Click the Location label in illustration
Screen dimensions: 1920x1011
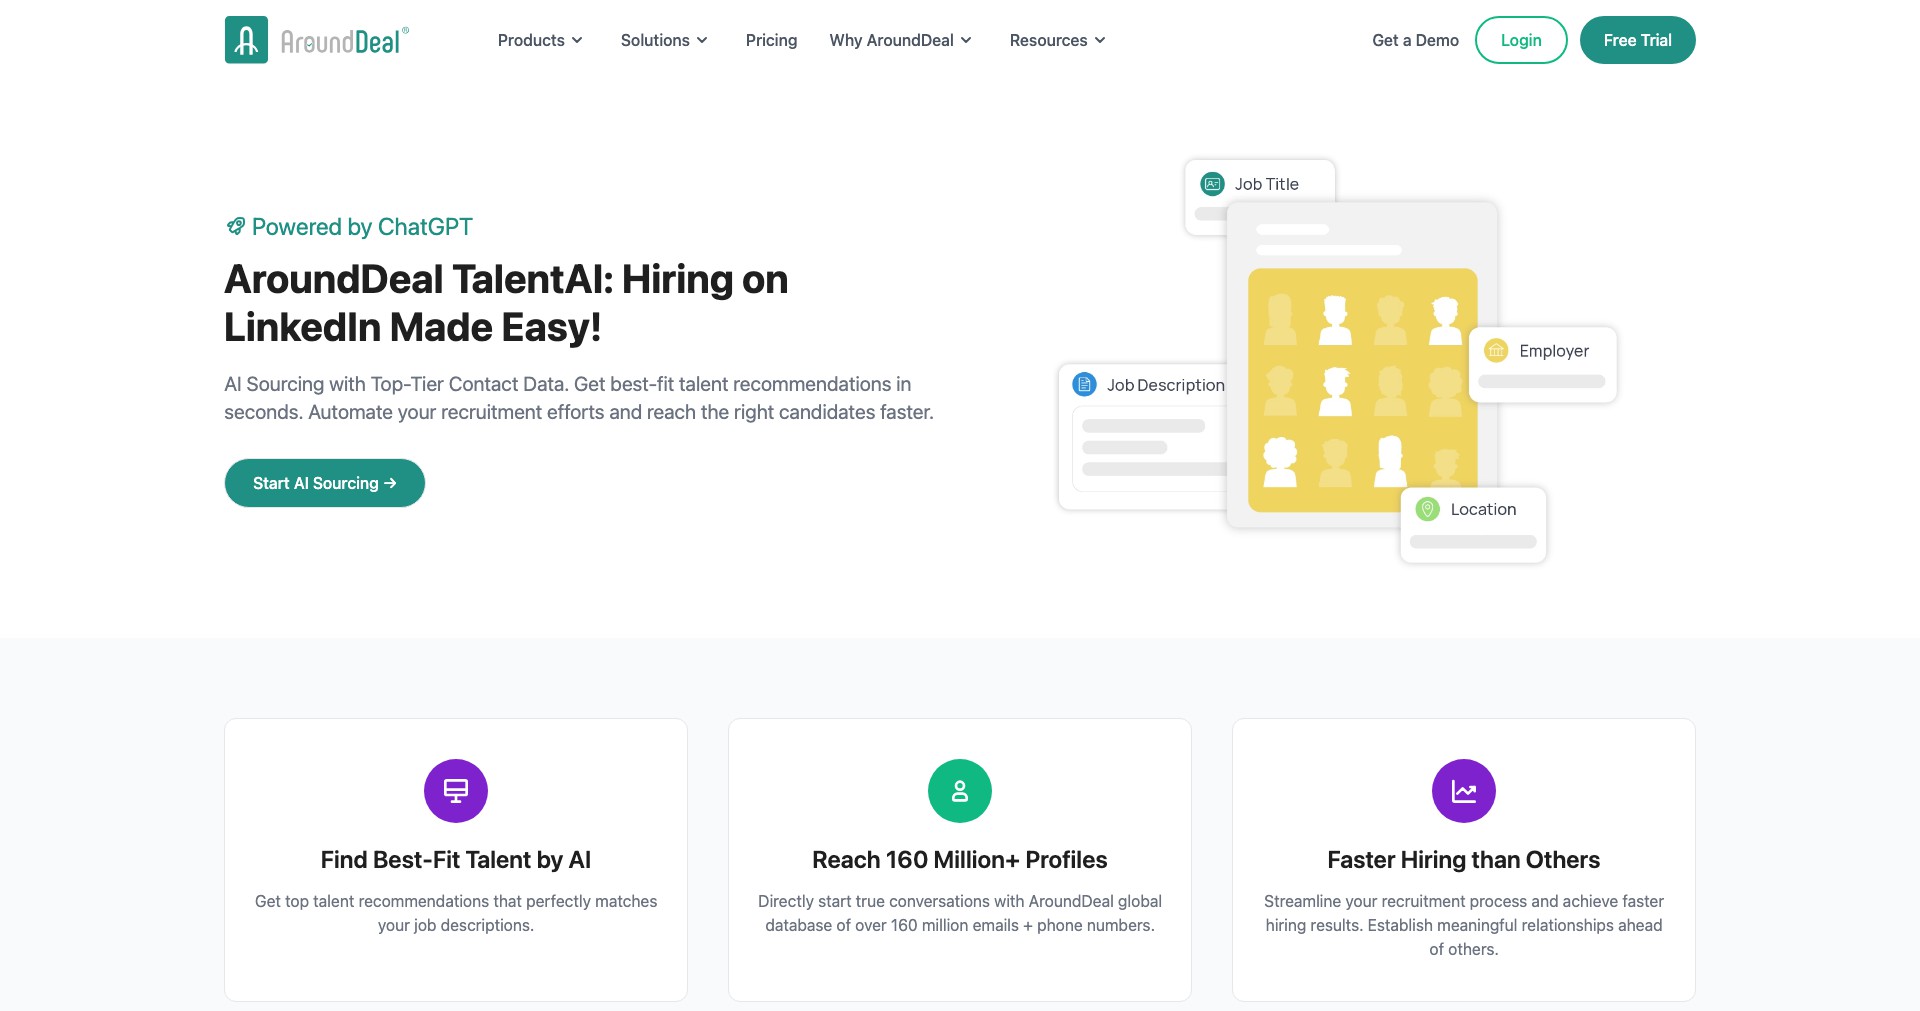(x=1483, y=509)
